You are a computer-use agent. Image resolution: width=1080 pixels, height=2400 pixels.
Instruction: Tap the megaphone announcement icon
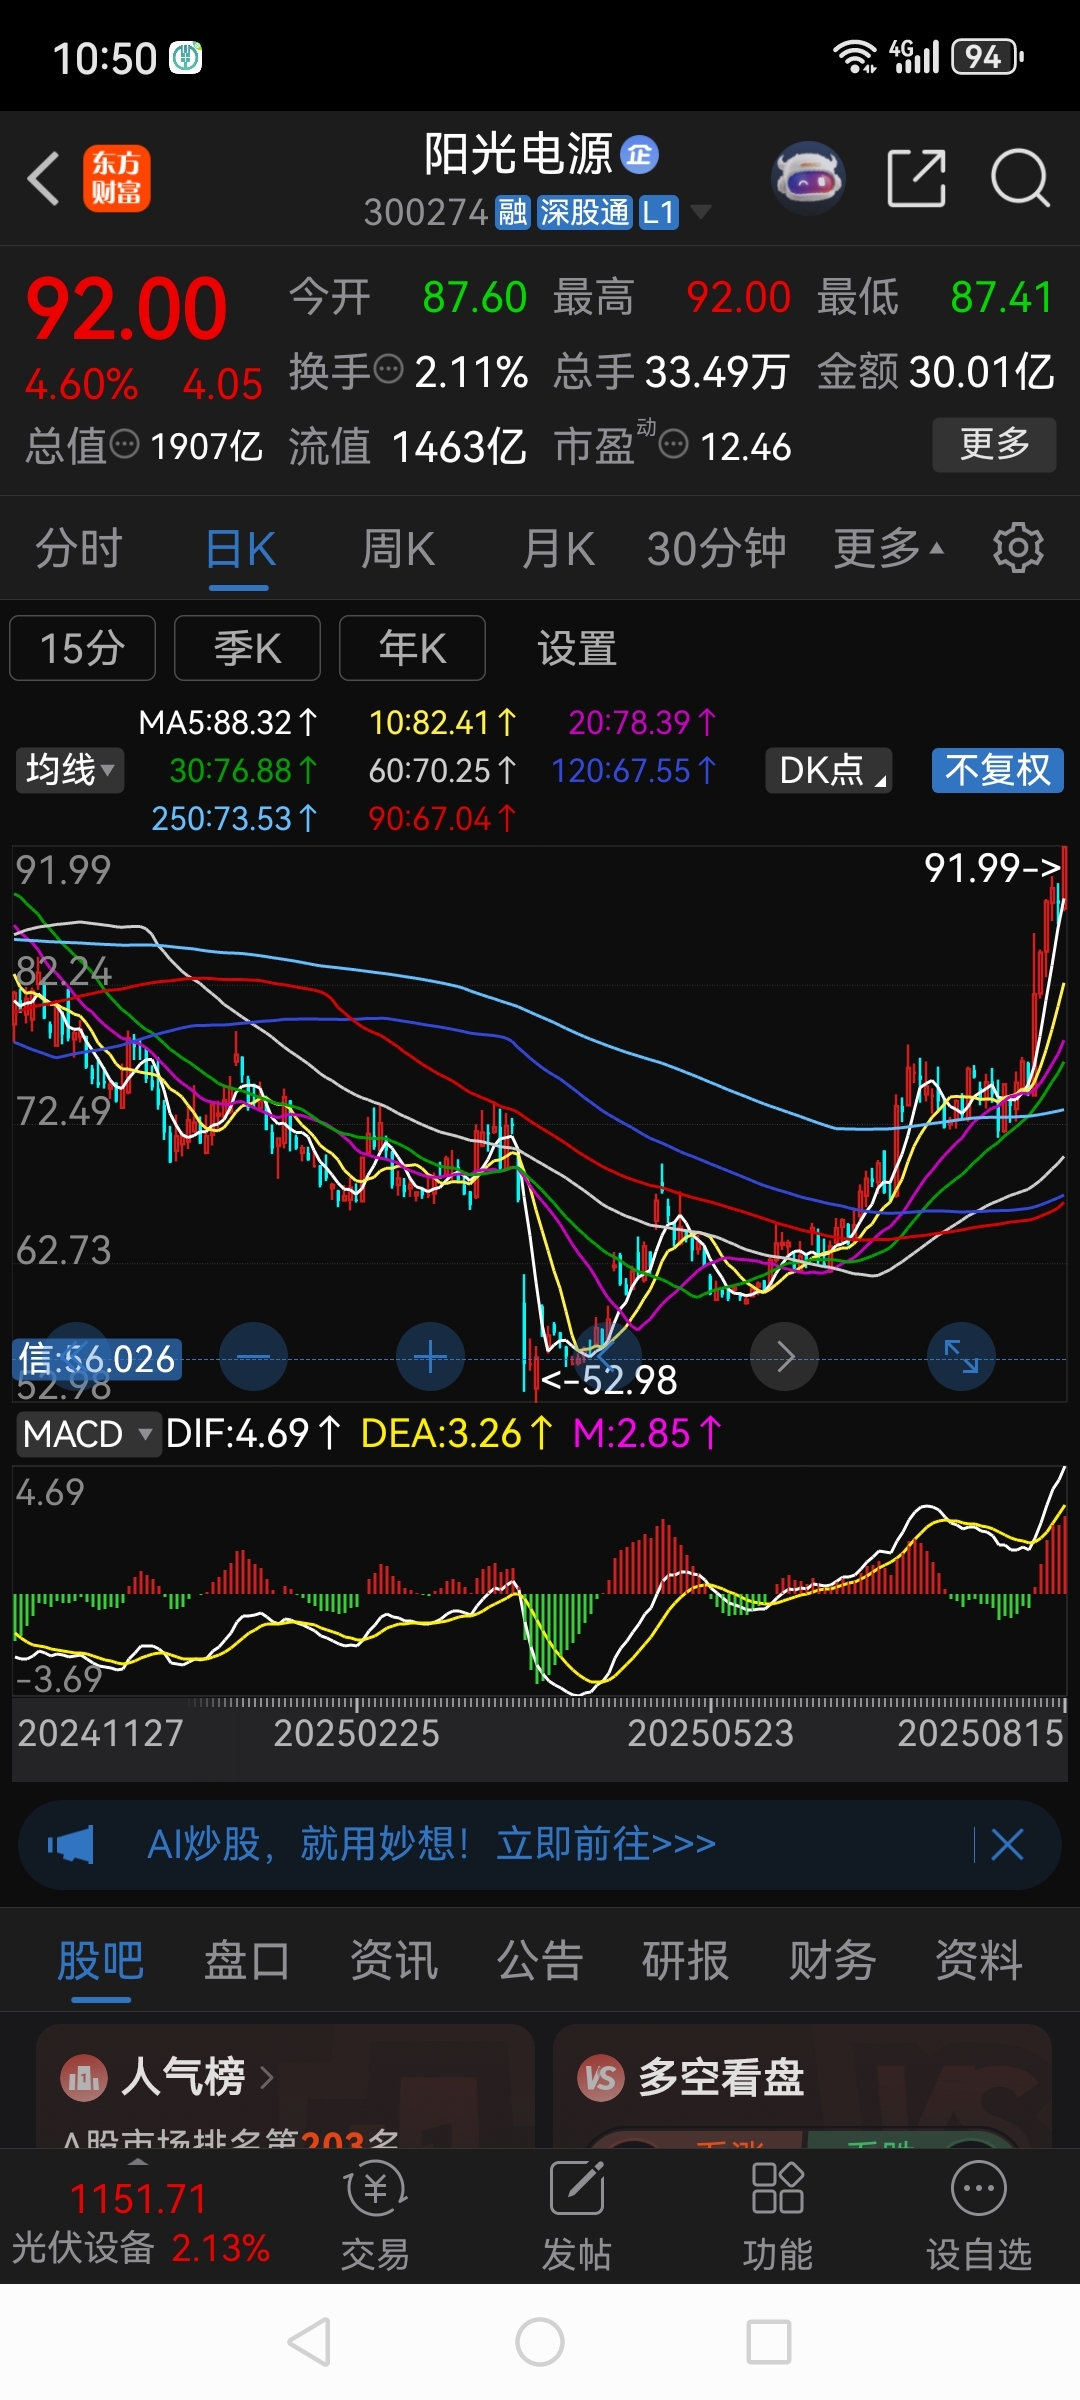point(71,1845)
